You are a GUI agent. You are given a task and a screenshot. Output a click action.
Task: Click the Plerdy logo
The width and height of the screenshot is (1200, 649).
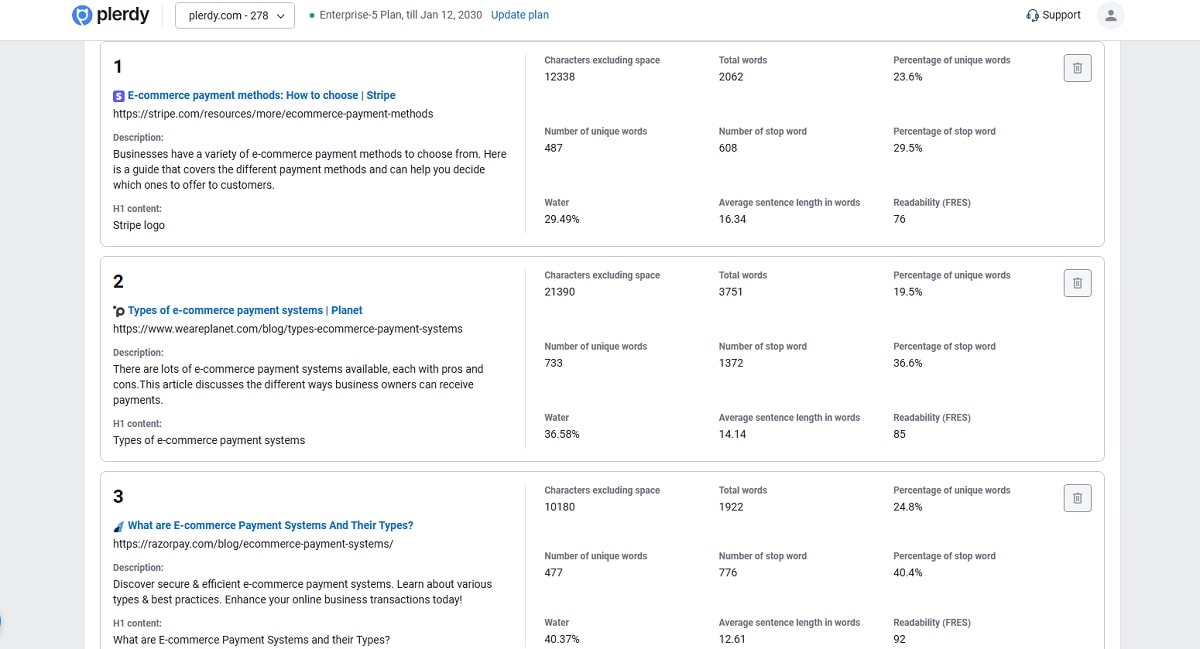110,15
